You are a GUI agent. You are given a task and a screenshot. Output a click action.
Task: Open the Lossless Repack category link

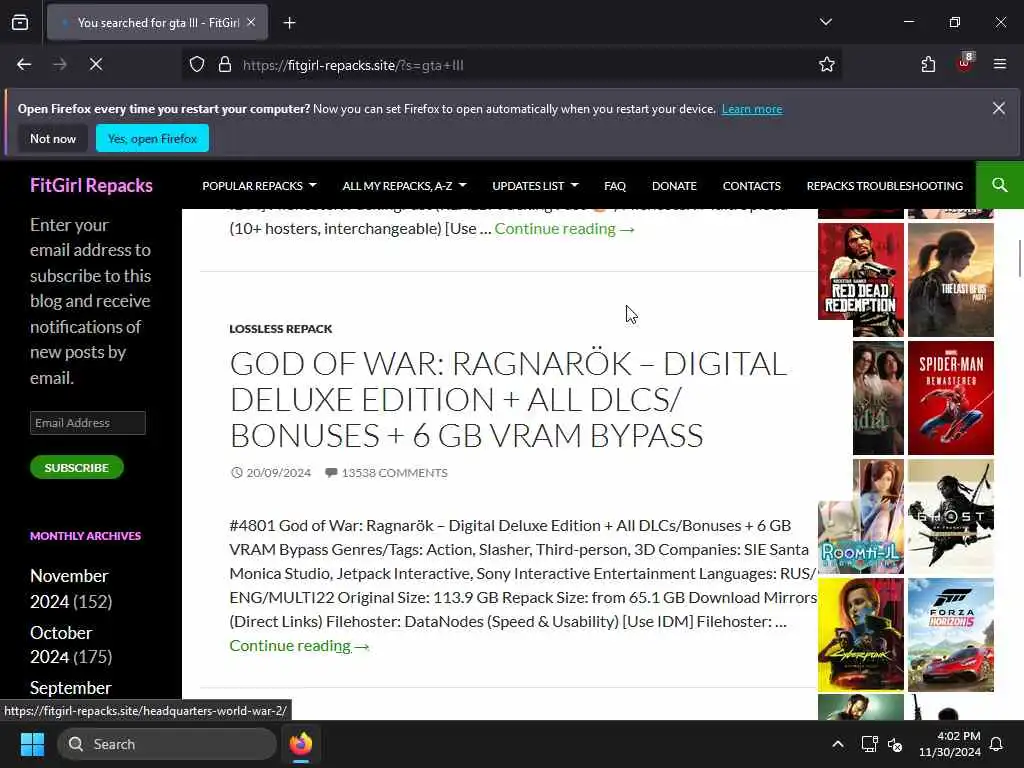tap(281, 329)
